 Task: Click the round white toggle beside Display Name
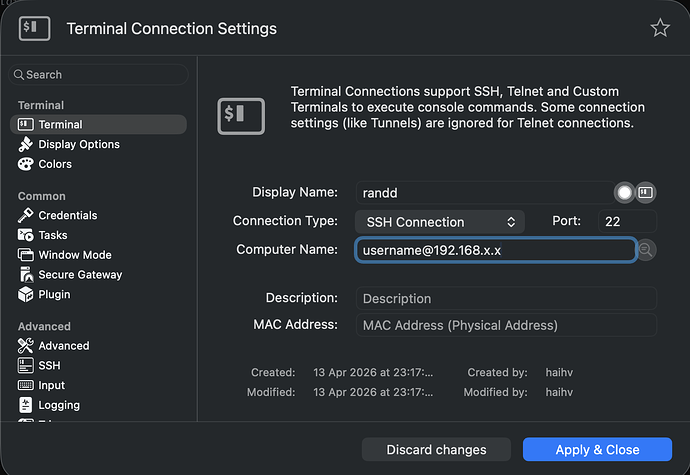coord(625,192)
